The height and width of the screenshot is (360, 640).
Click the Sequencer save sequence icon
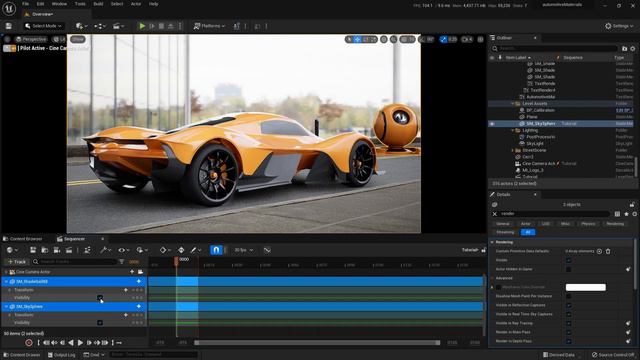pos(33,250)
